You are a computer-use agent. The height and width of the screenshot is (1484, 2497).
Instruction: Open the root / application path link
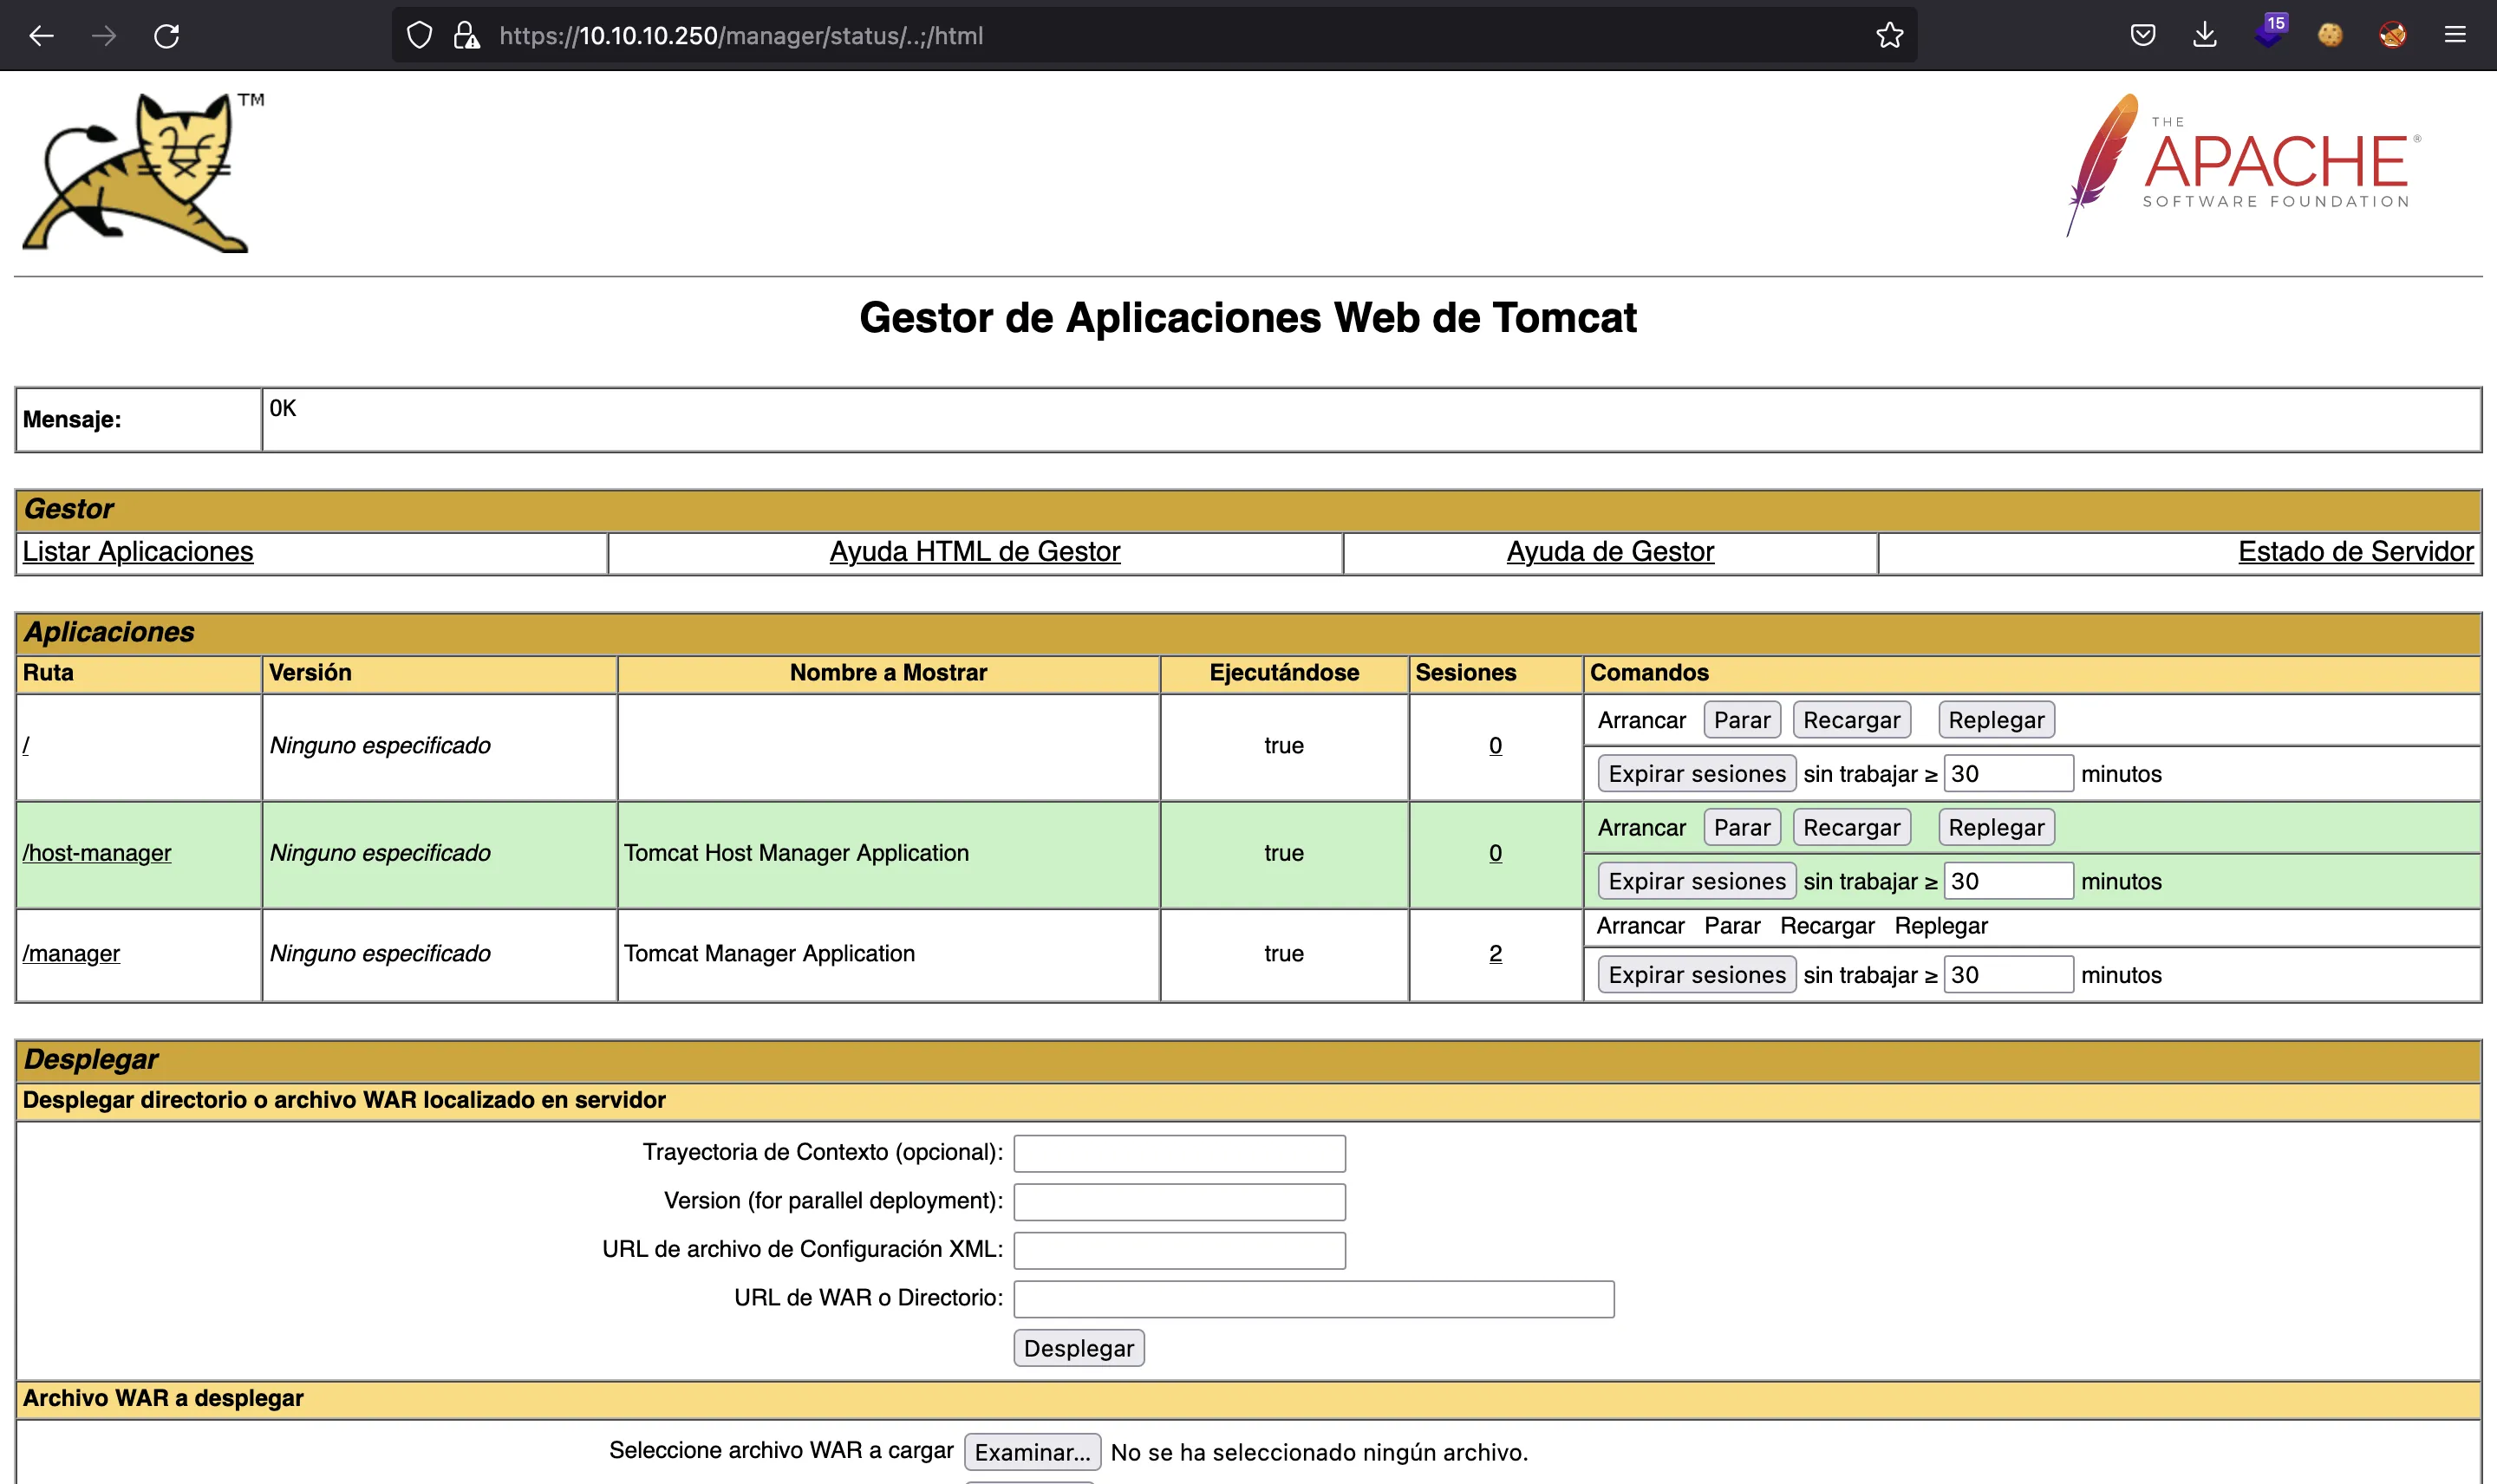click(26, 746)
